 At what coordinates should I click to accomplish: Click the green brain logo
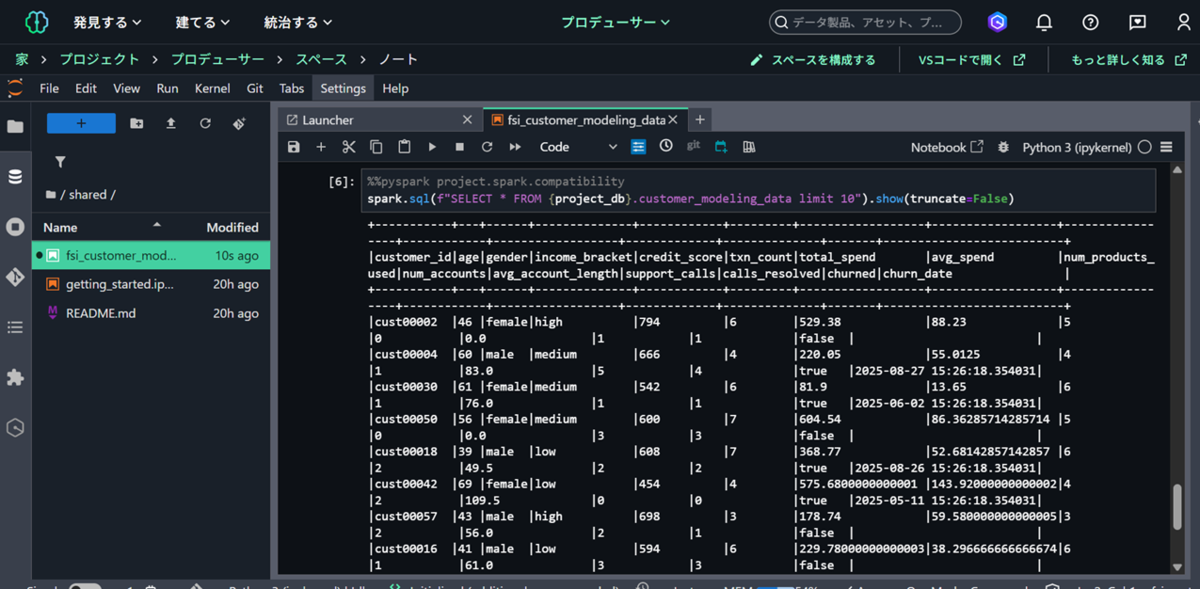(36, 22)
